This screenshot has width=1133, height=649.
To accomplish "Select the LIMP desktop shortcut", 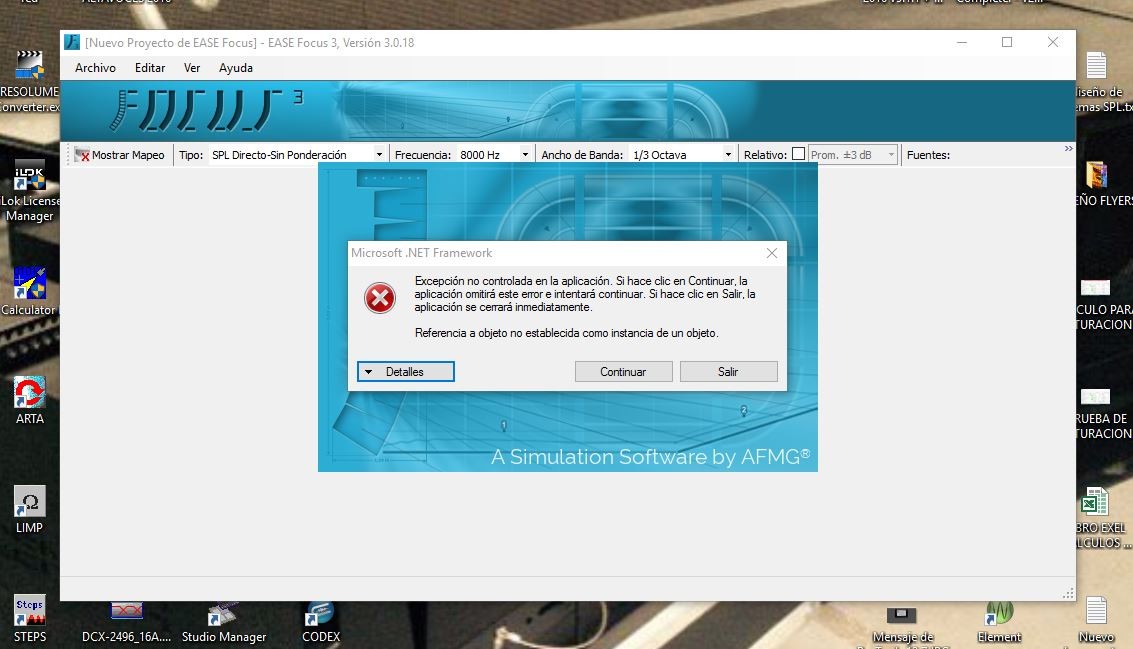I will [x=30, y=510].
